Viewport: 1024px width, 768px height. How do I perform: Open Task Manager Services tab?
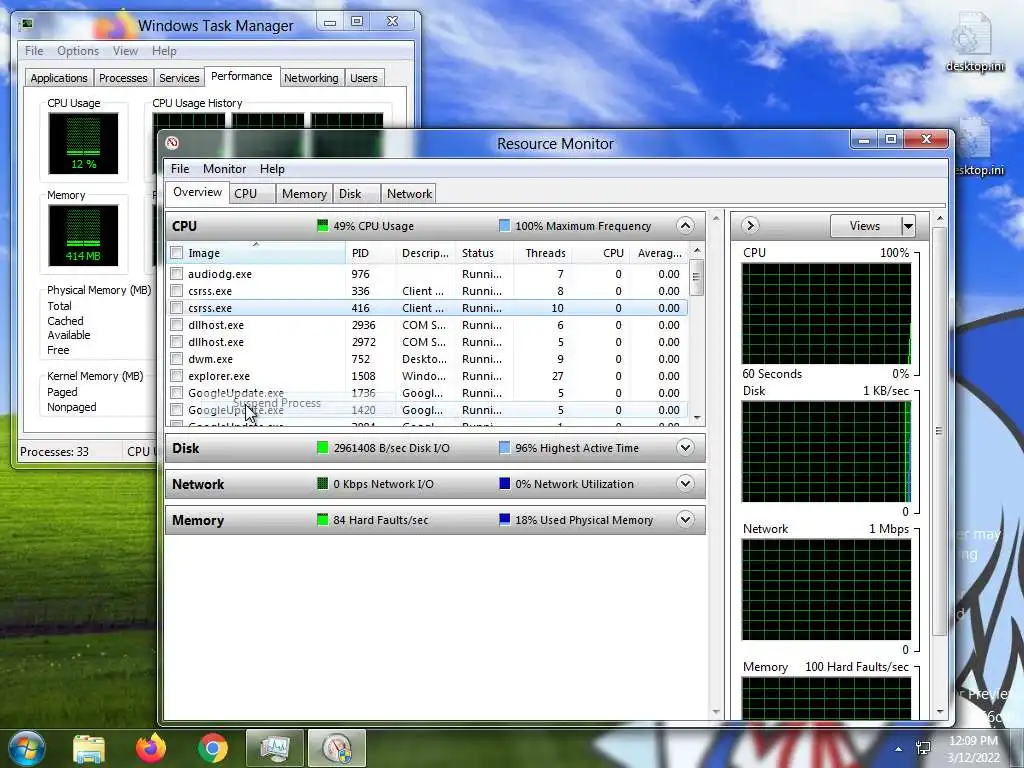pos(179,78)
